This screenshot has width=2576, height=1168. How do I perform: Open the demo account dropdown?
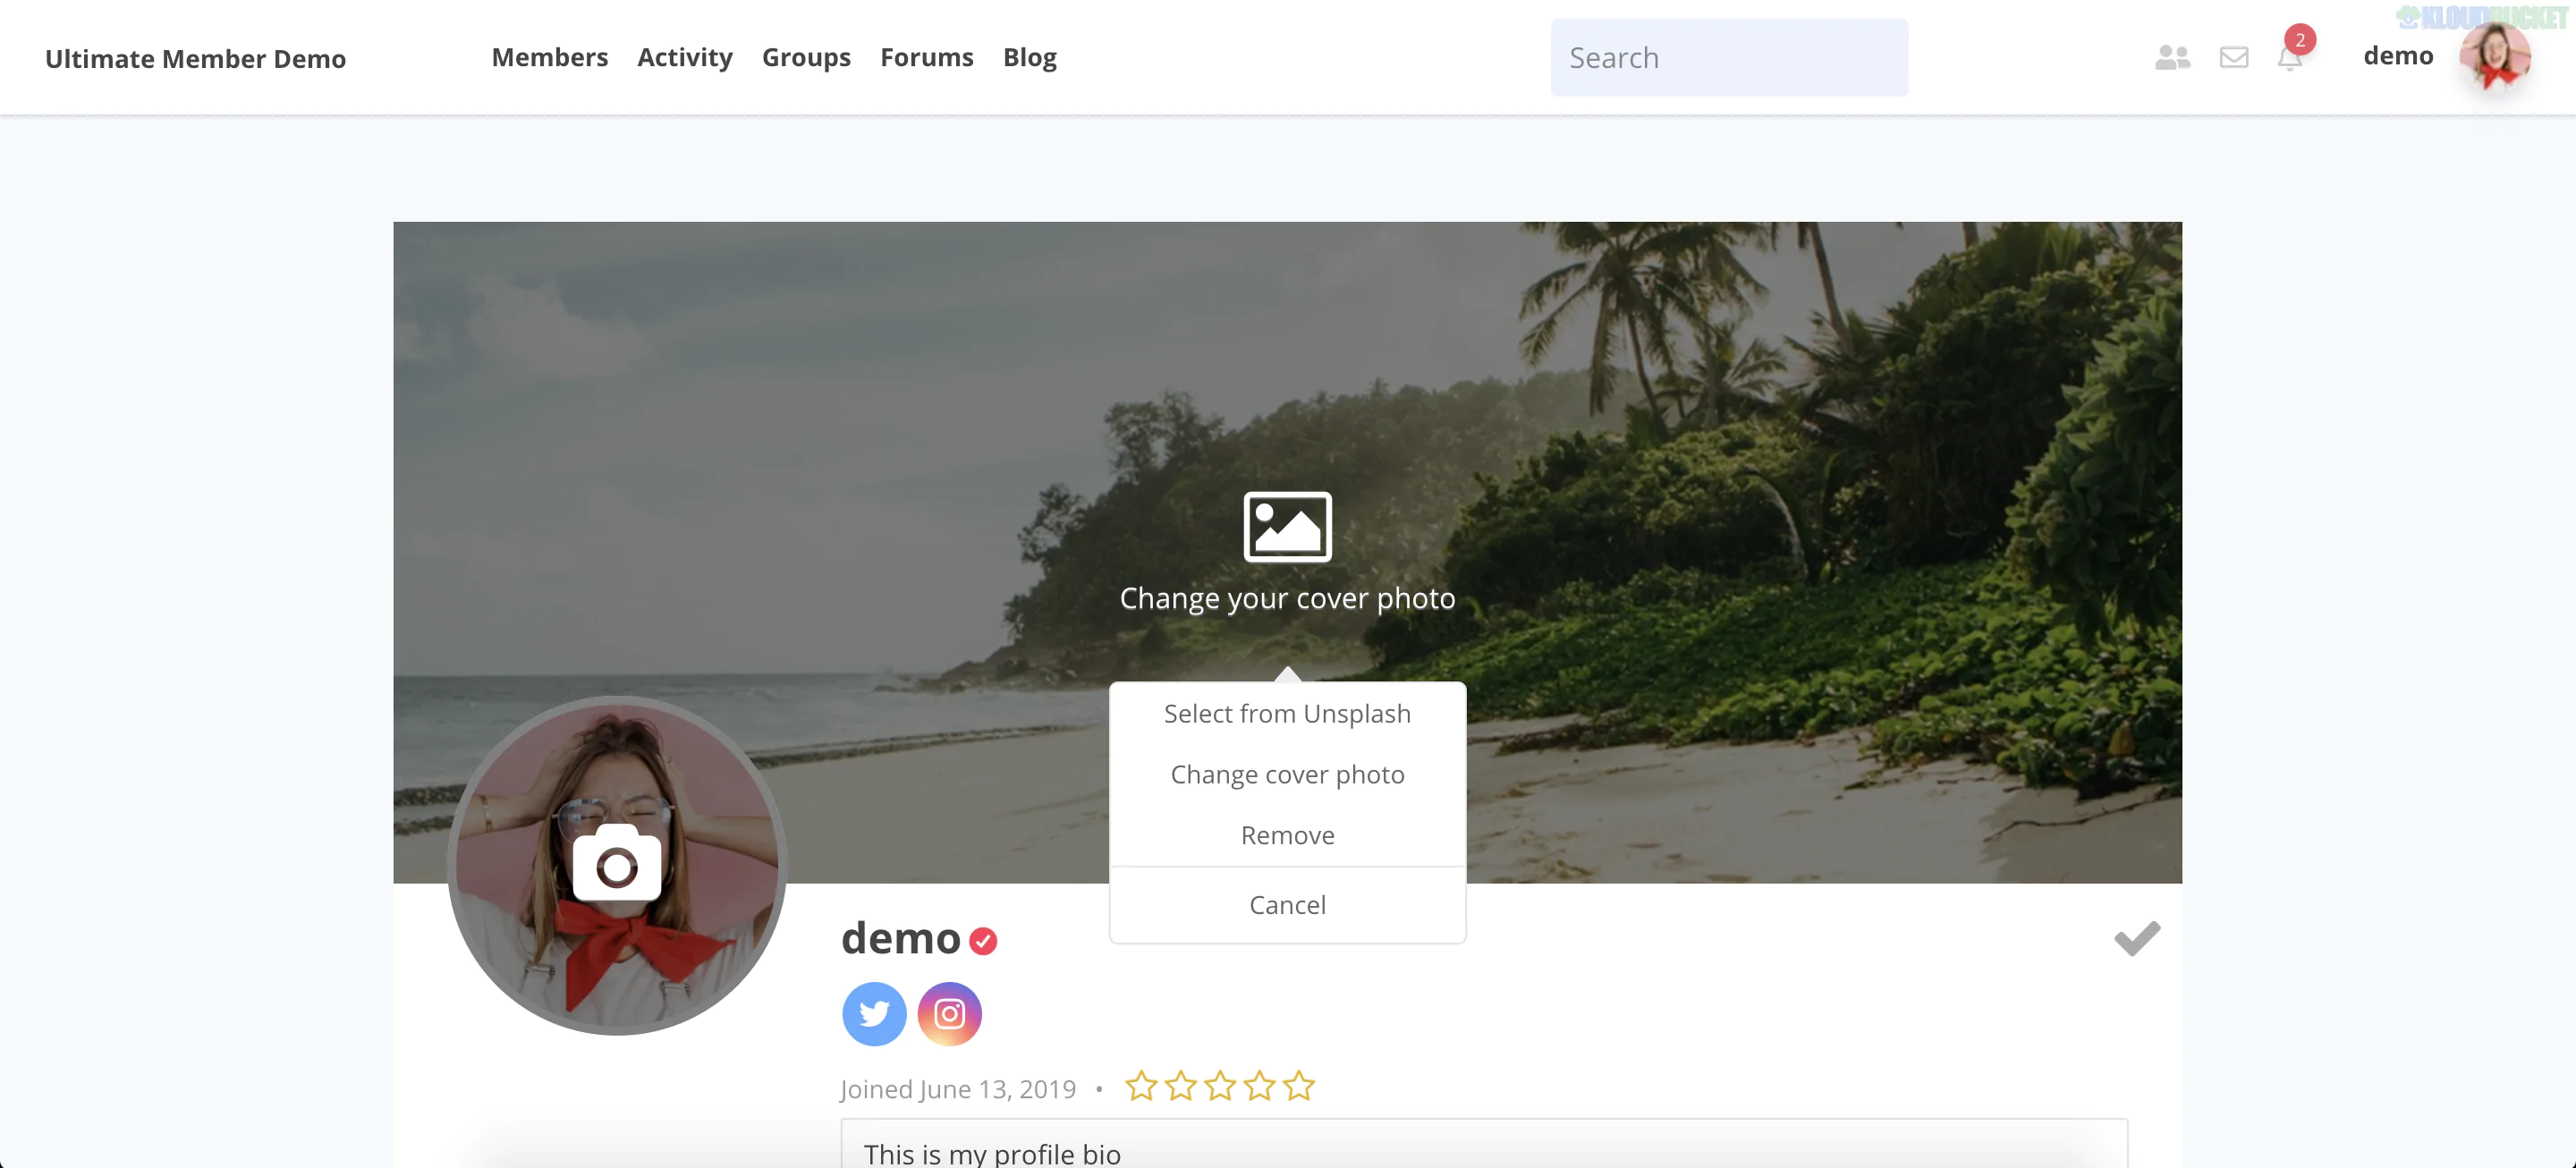point(2399,56)
